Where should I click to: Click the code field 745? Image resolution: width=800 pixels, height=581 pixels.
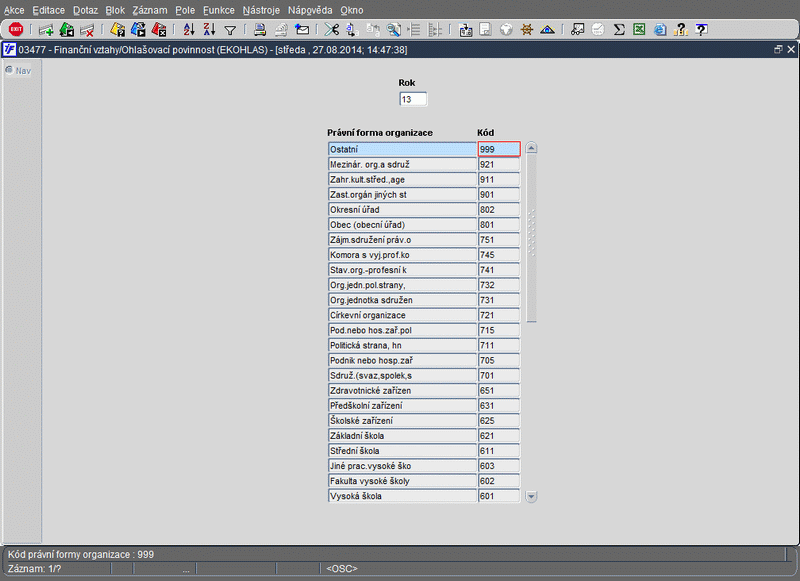tap(499, 255)
